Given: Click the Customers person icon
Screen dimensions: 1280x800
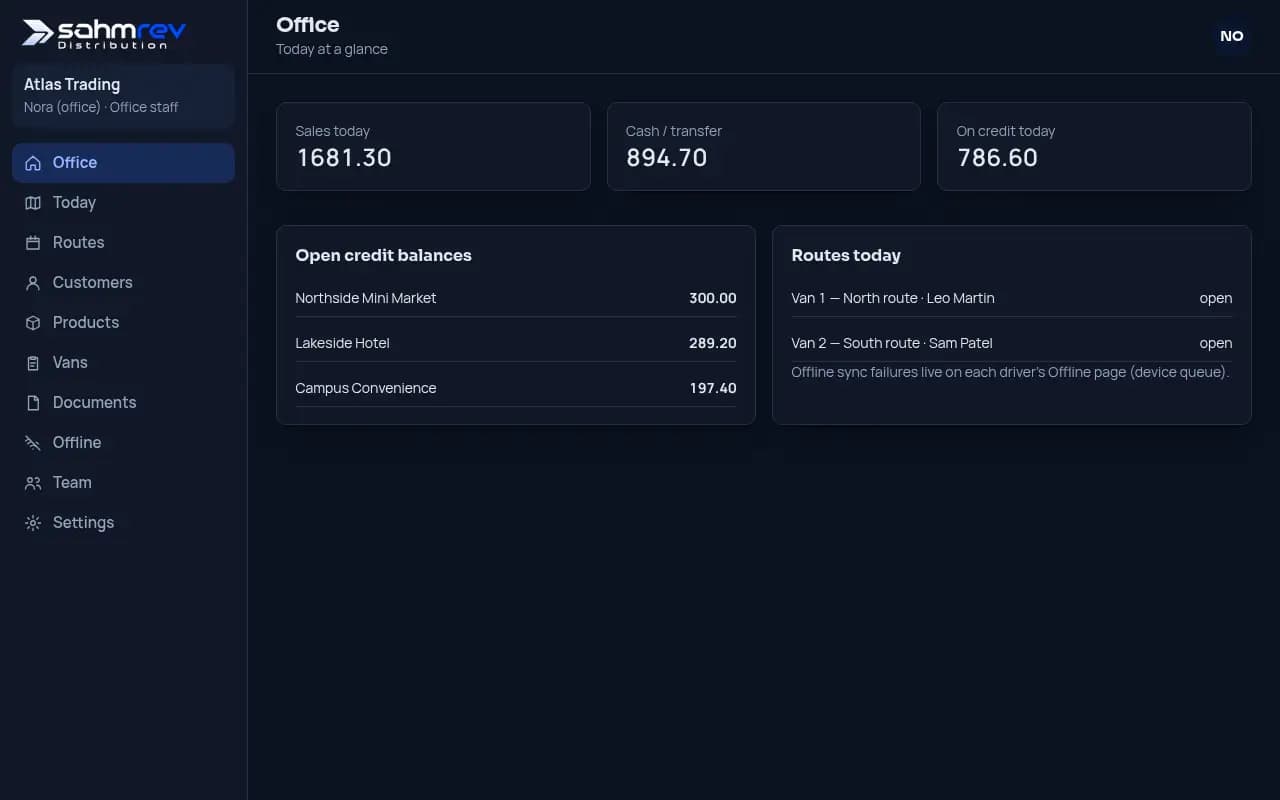Looking at the screenshot, I should 33,283.
